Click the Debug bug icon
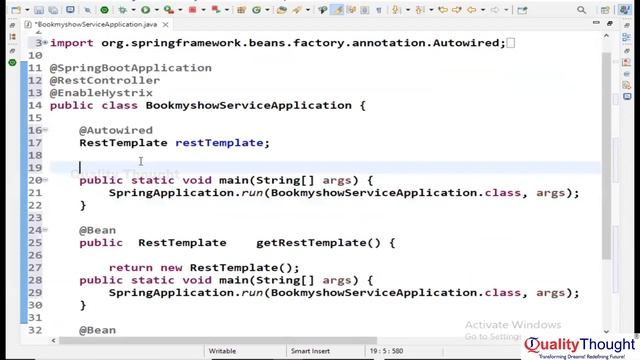640x360 pixels. (x=122, y=10)
